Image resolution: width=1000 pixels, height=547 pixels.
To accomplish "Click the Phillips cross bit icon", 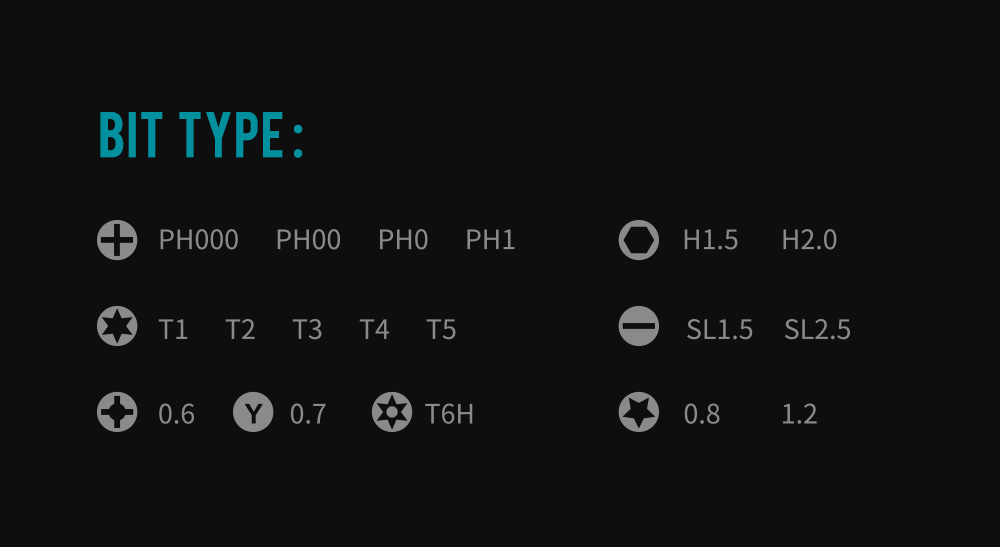I will coord(117,241).
